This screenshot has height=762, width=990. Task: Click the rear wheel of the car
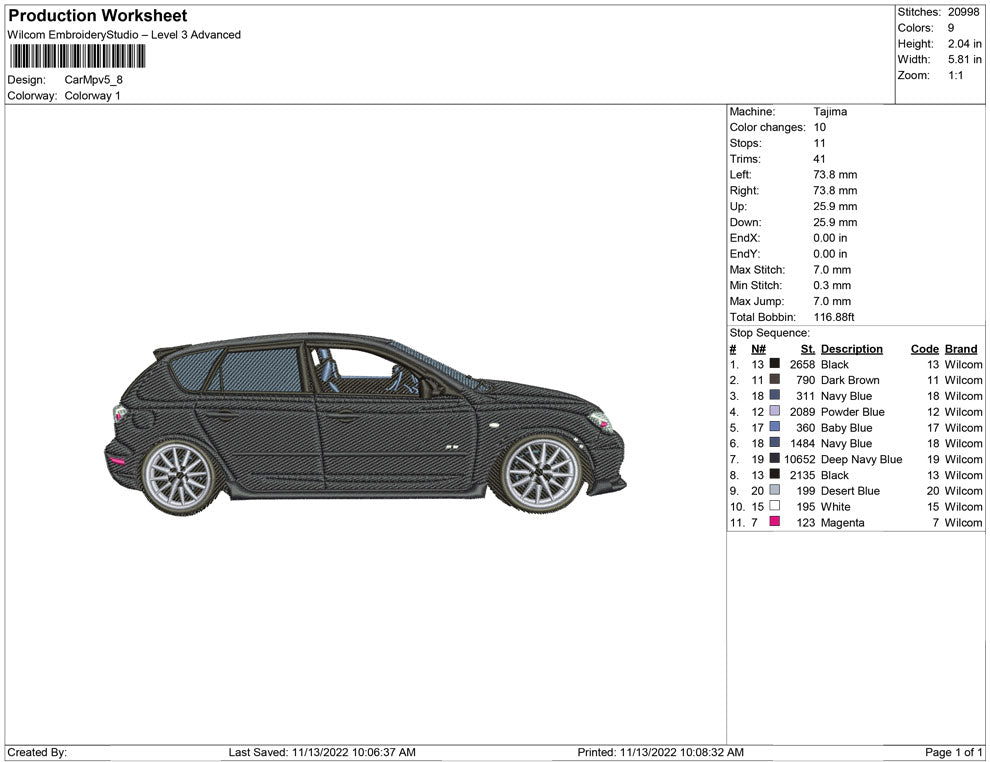click(178, 476)
